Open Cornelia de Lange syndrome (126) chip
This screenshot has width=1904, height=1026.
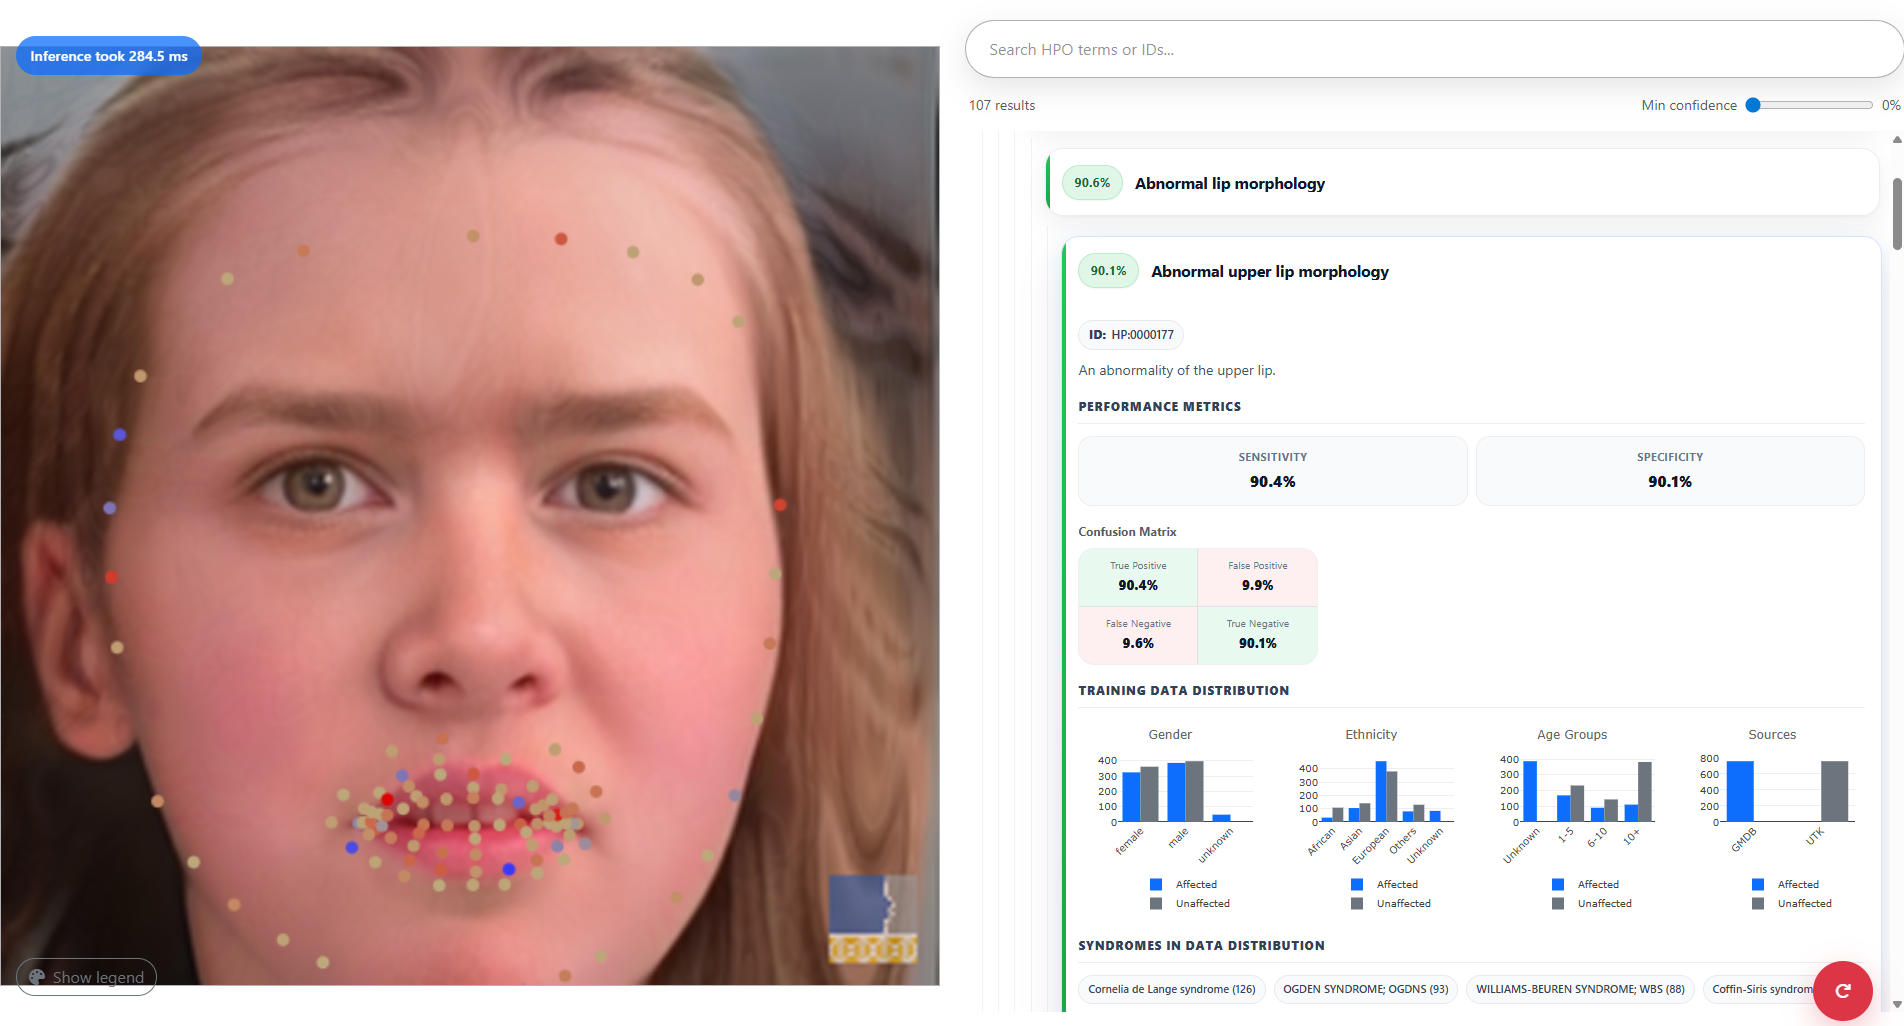pos(1172,989)
